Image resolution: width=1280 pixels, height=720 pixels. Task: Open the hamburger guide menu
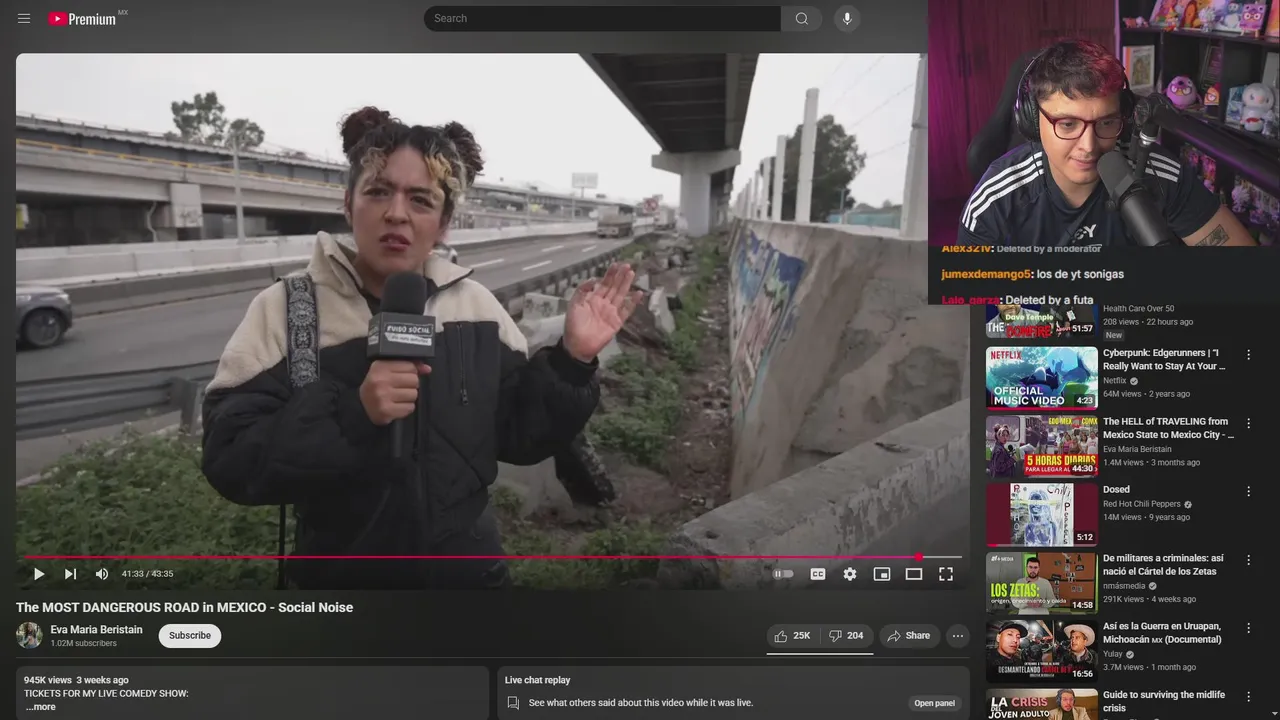[24, 19]
